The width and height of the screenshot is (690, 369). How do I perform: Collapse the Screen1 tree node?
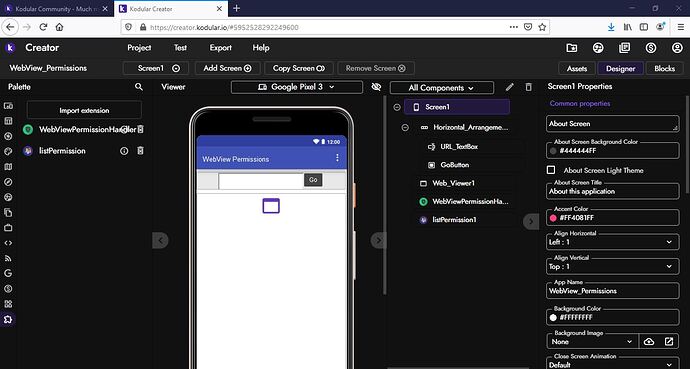pyautogui.click(x=397, y=107)
